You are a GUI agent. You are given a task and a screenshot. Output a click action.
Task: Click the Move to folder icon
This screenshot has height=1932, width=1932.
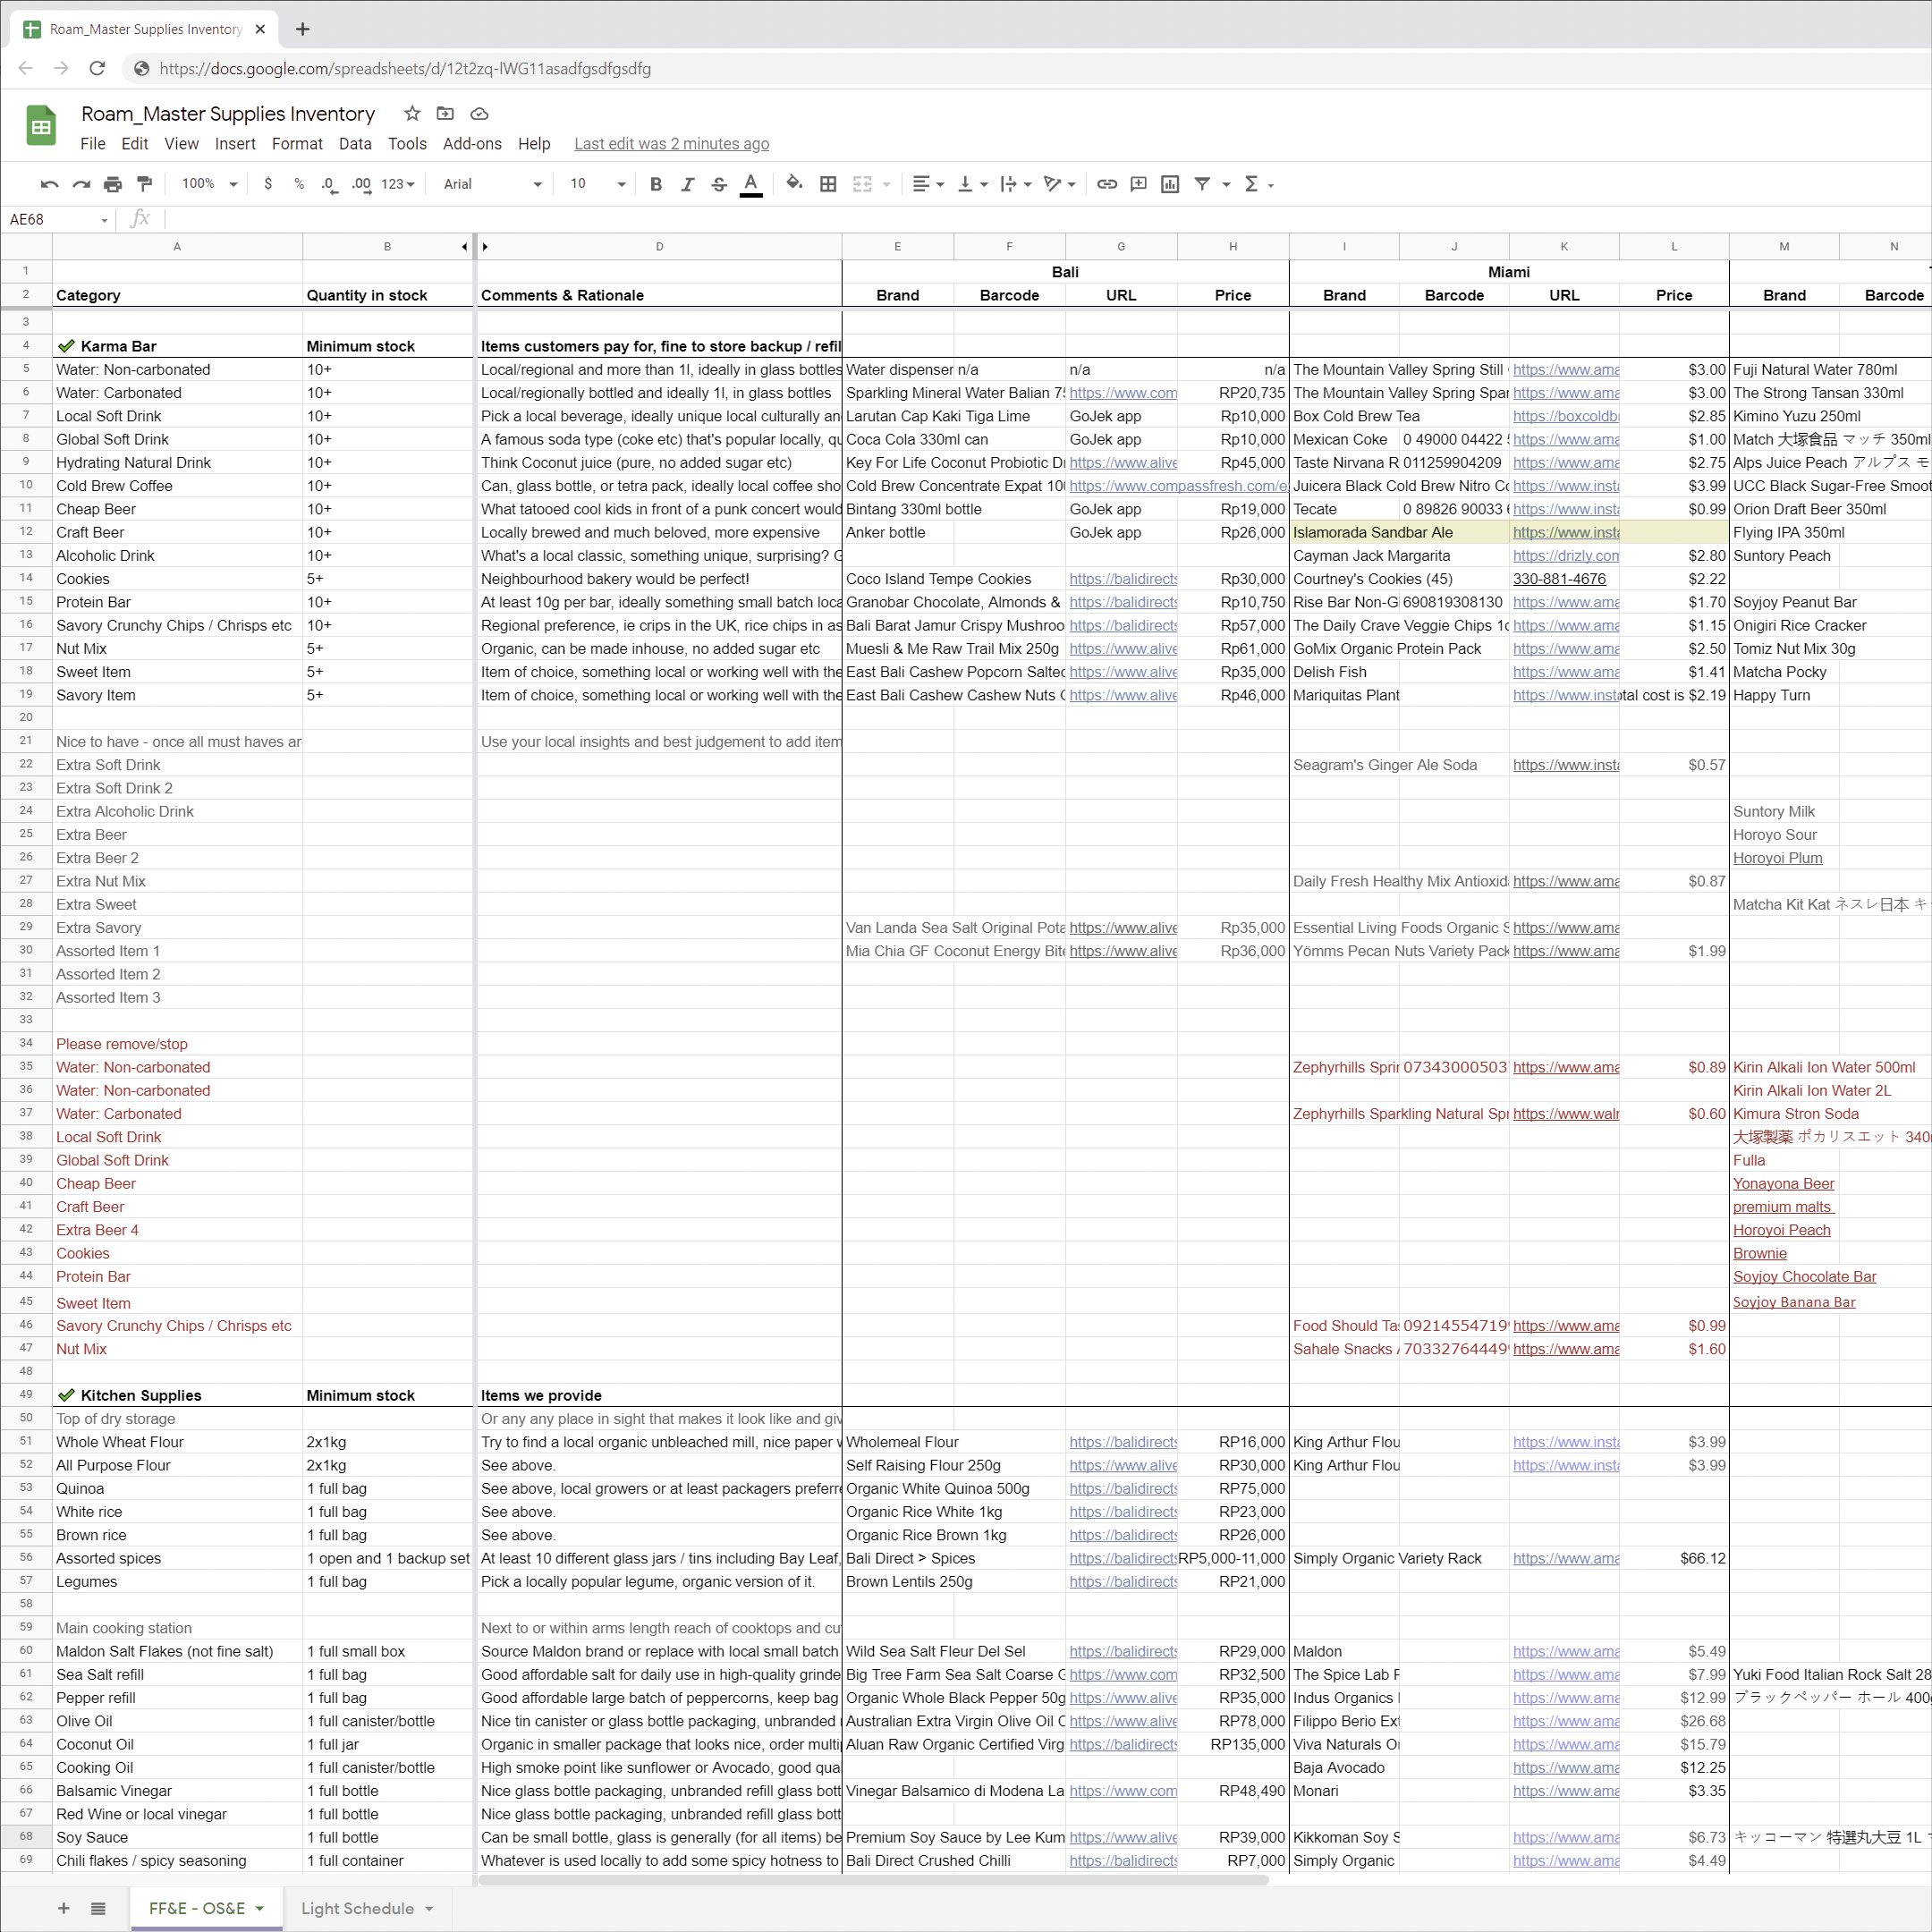446,113
